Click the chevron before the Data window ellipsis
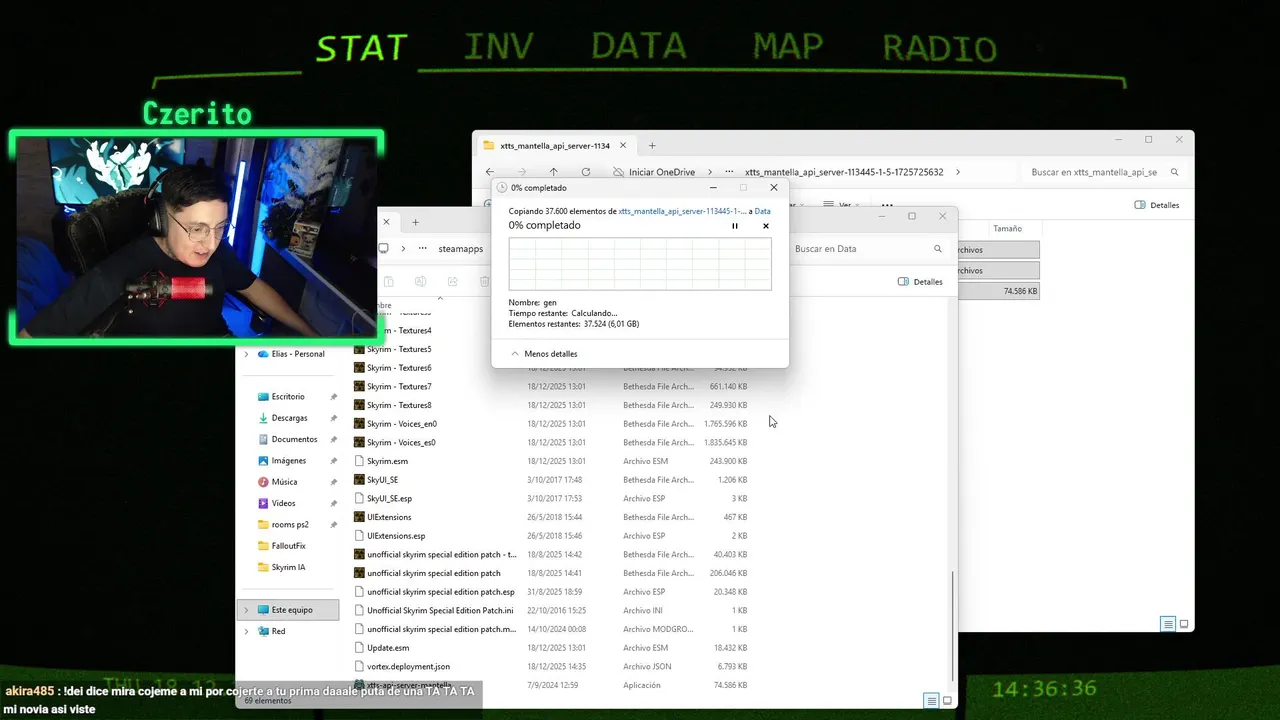The image size is (1280, 720). 403,249
